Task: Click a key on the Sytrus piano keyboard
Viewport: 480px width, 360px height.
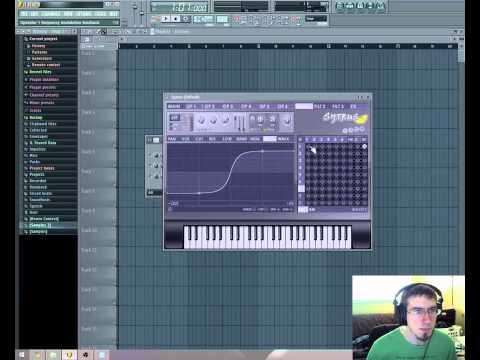Action: point(267,237)
